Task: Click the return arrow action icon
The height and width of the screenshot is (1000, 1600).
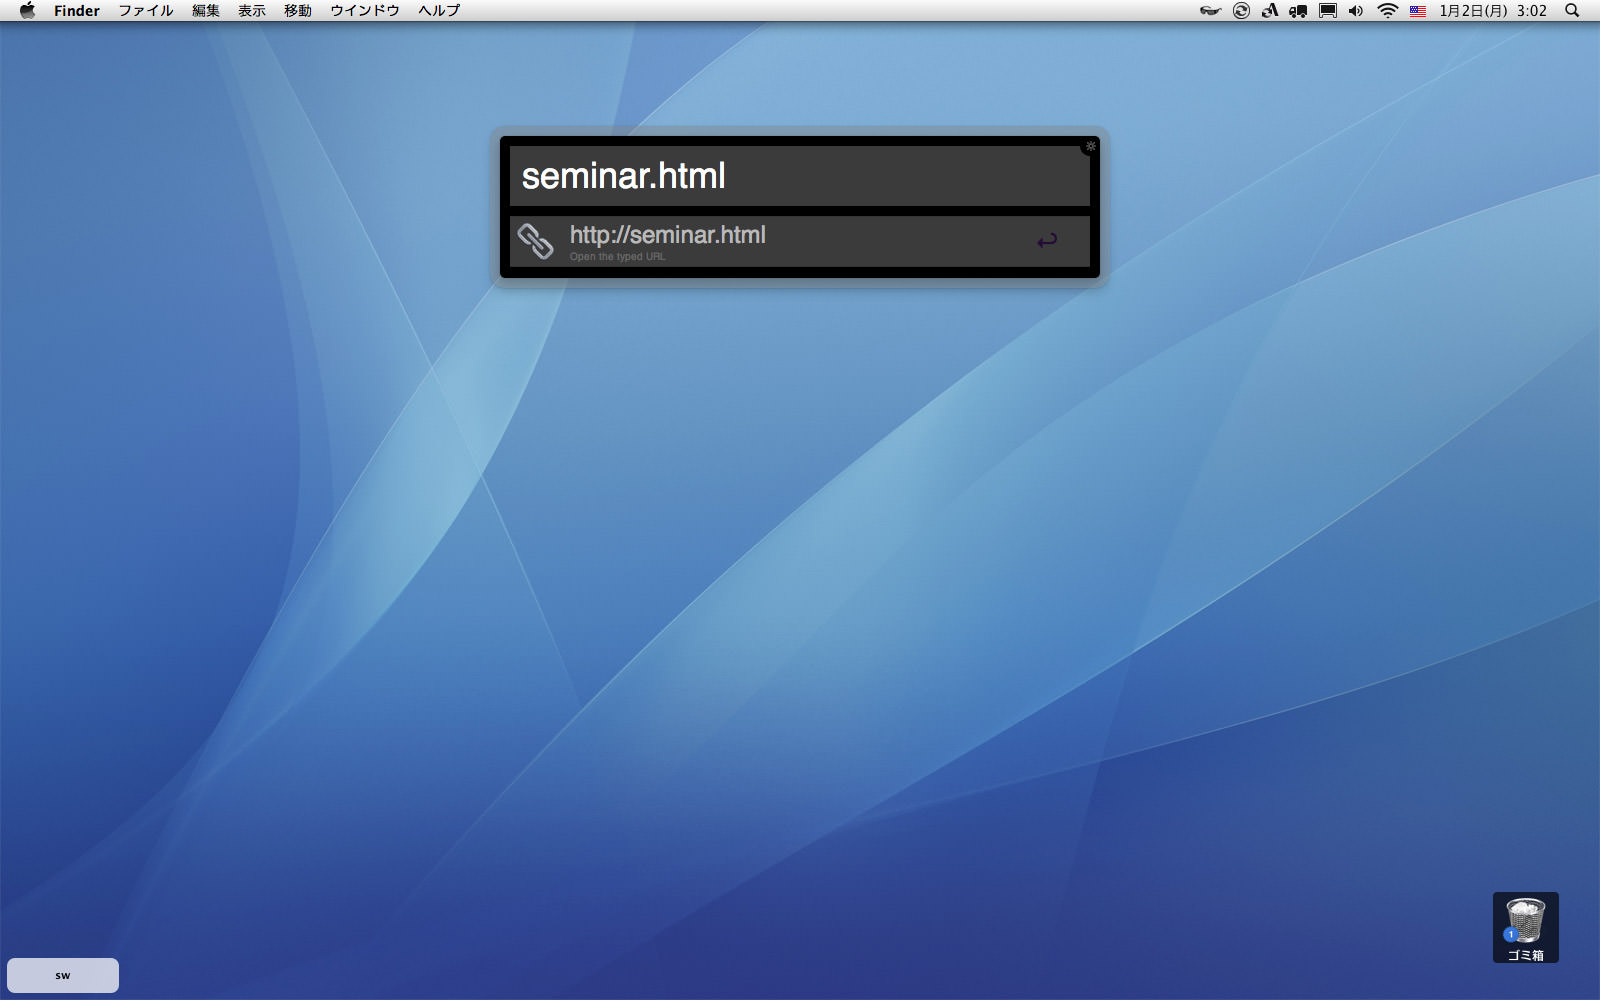Action: (1047, 240)
